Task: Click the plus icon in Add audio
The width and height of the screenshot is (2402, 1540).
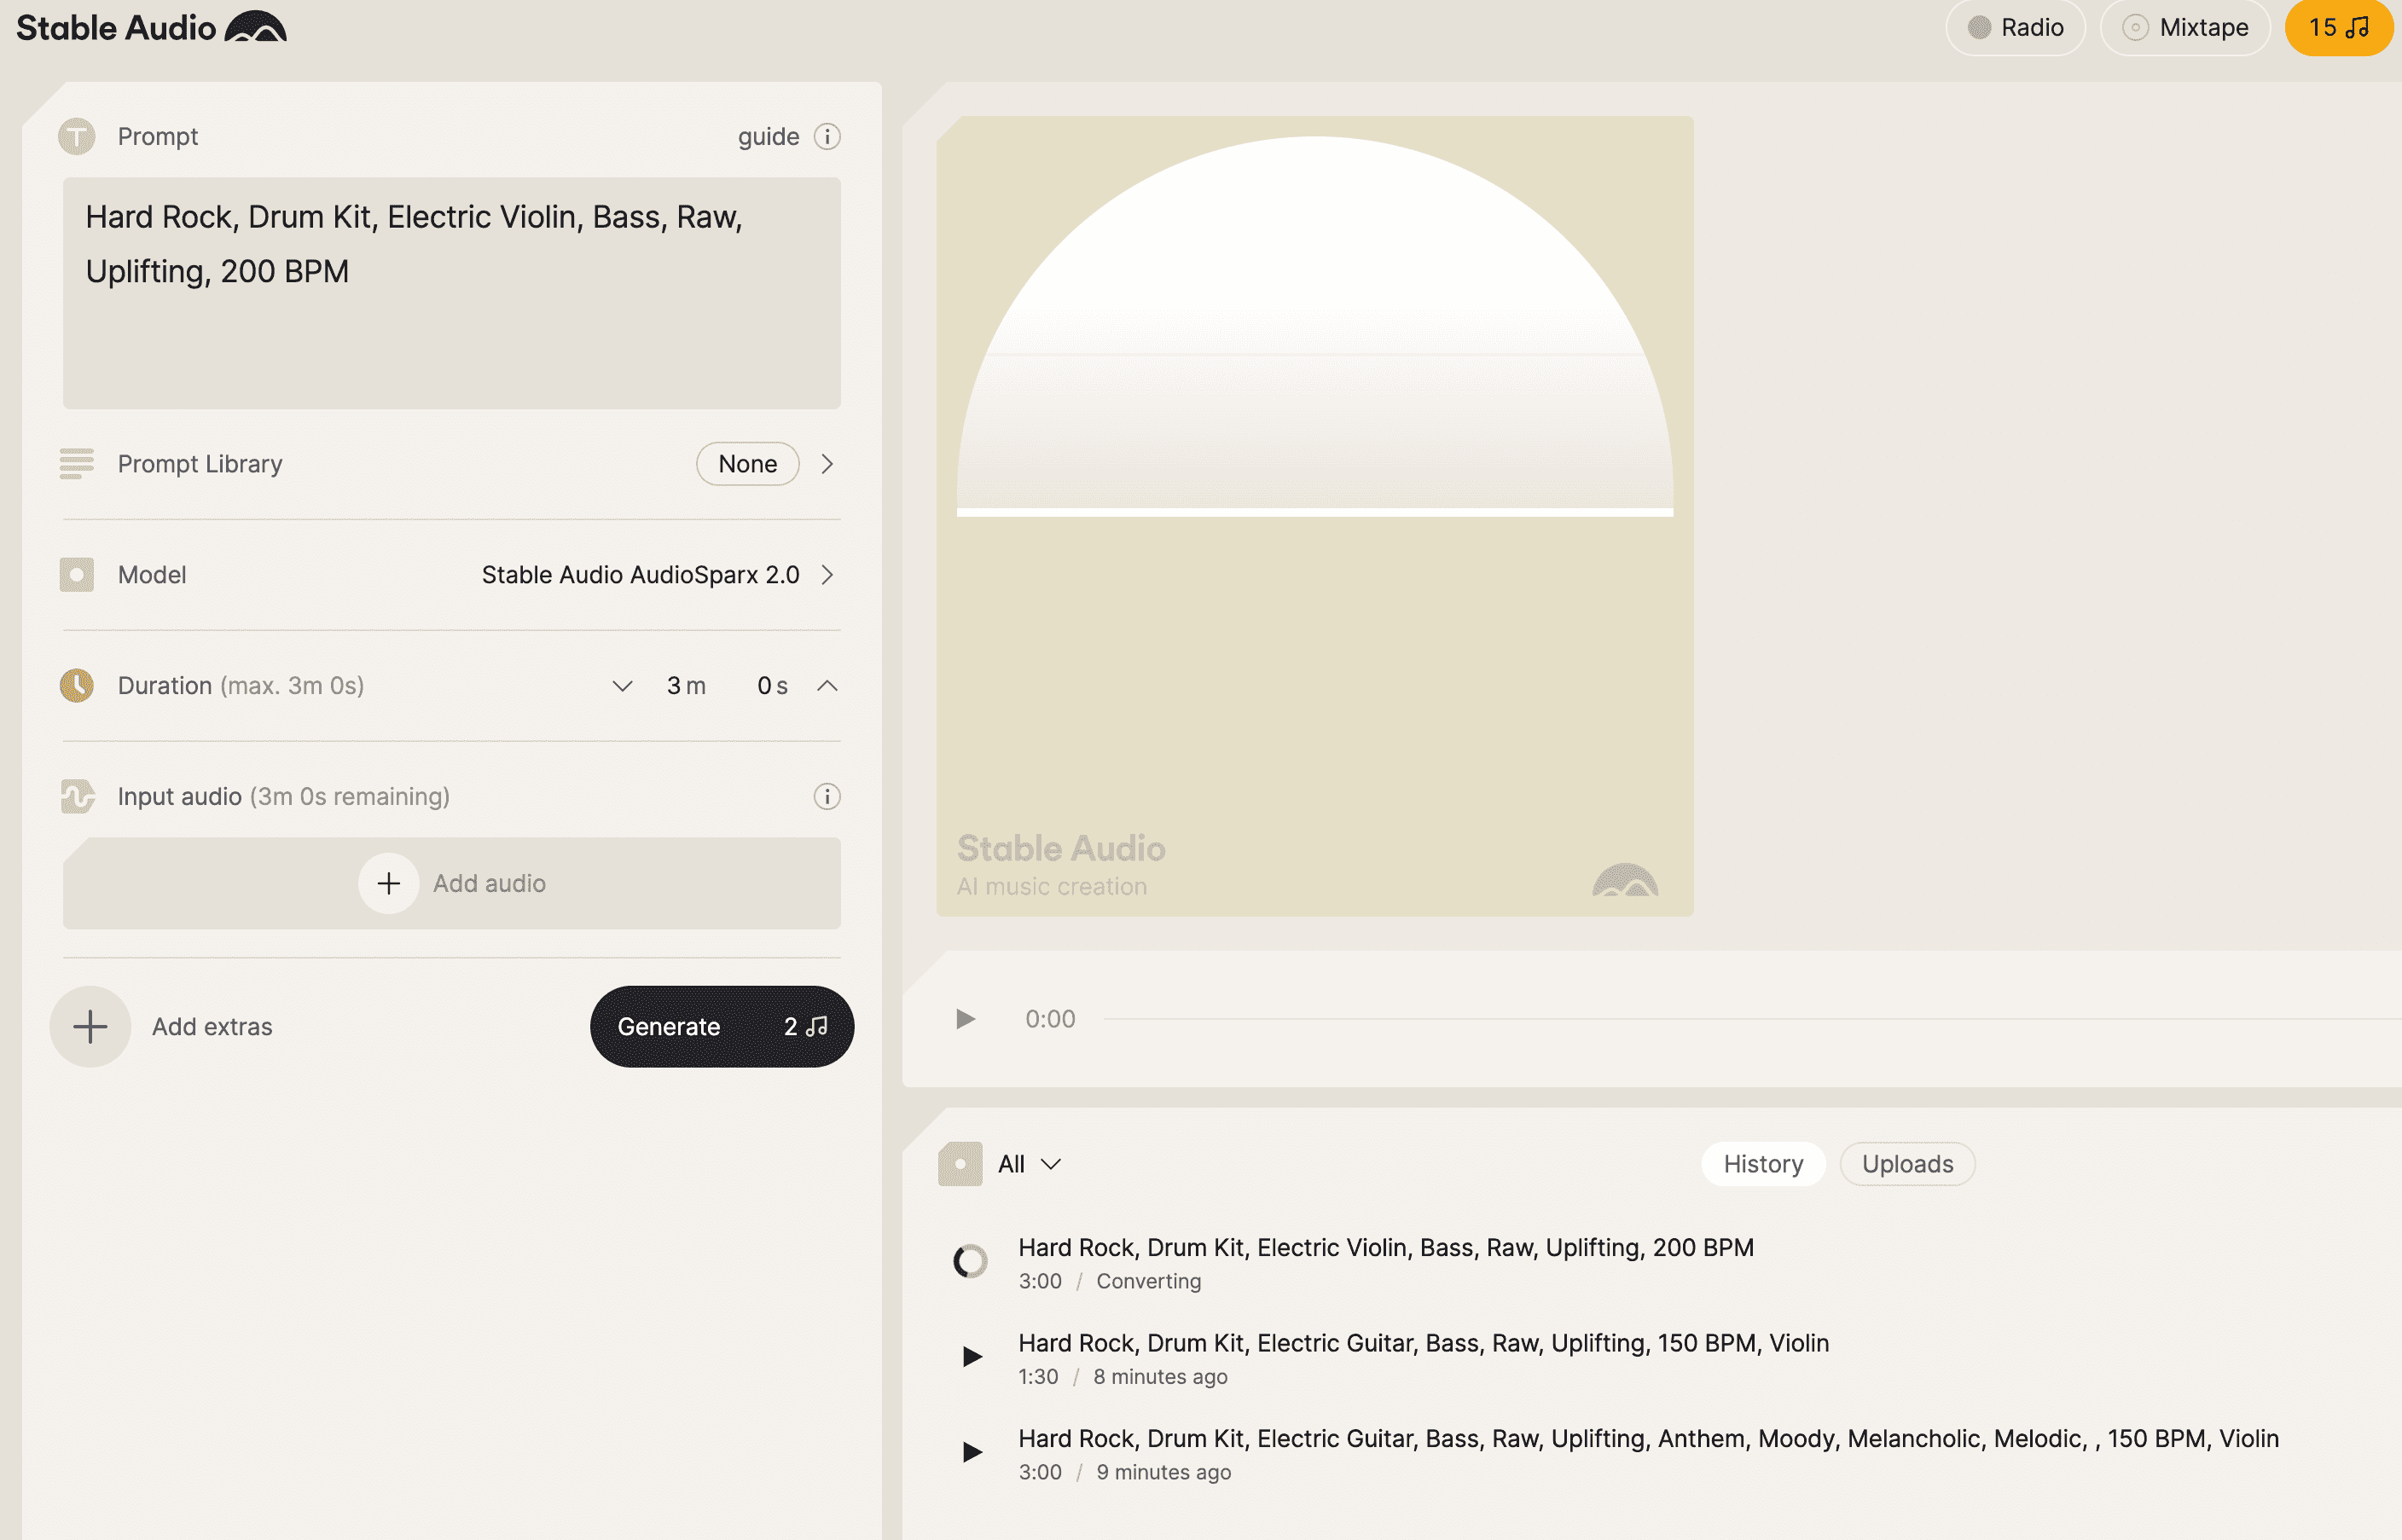Action: click(x=388, y=883)
